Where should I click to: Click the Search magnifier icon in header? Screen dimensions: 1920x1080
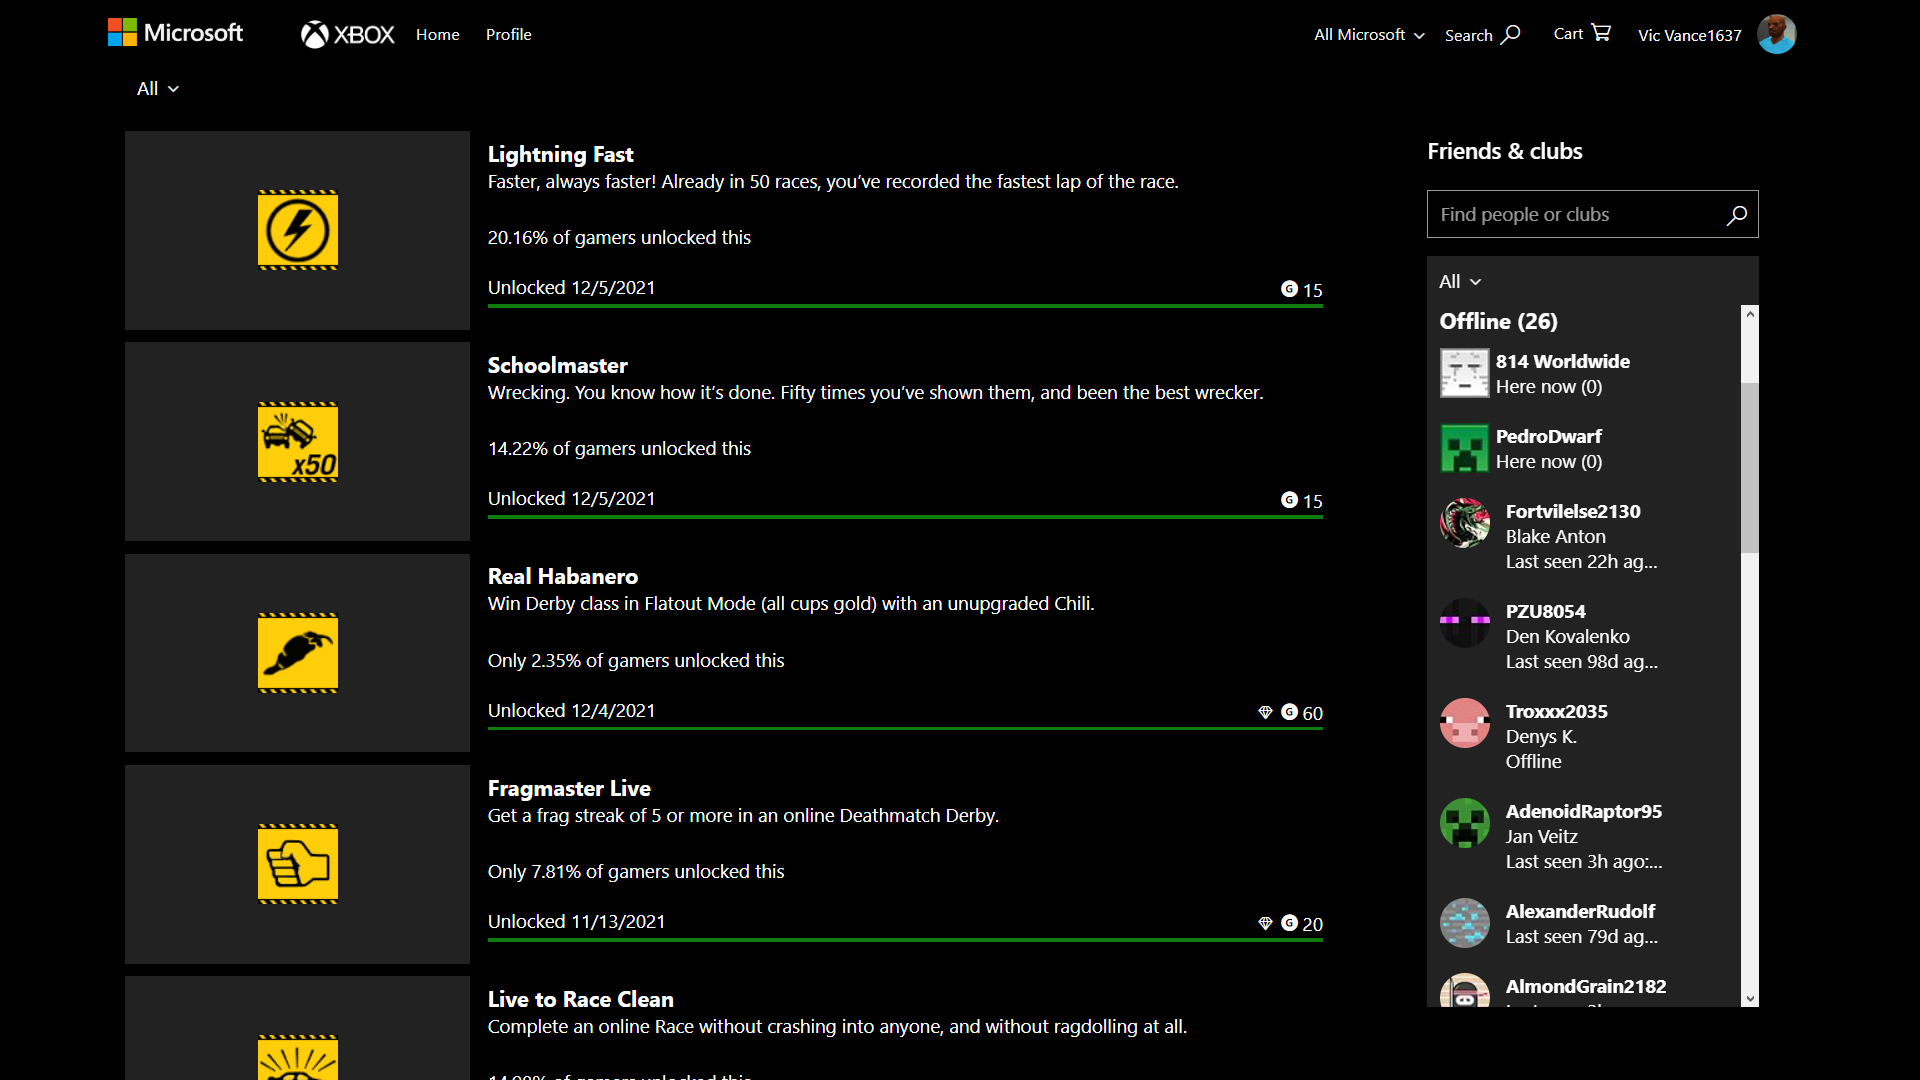click(x=1511, y=34)
